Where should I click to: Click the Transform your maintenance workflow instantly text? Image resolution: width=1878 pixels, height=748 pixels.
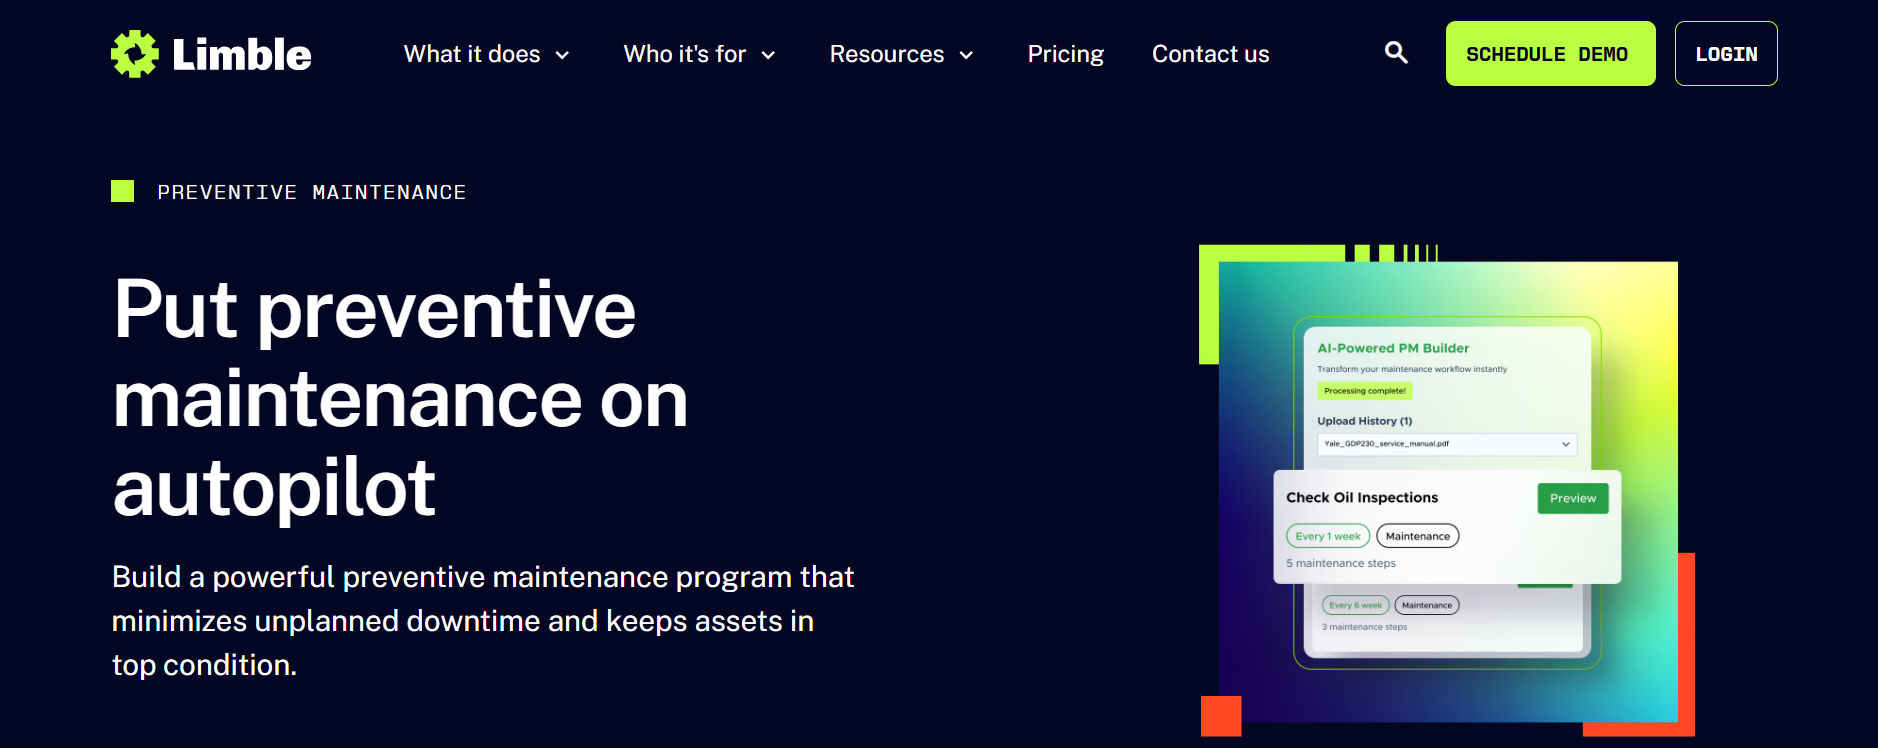pyautogui.click(x=1412, y=369)
